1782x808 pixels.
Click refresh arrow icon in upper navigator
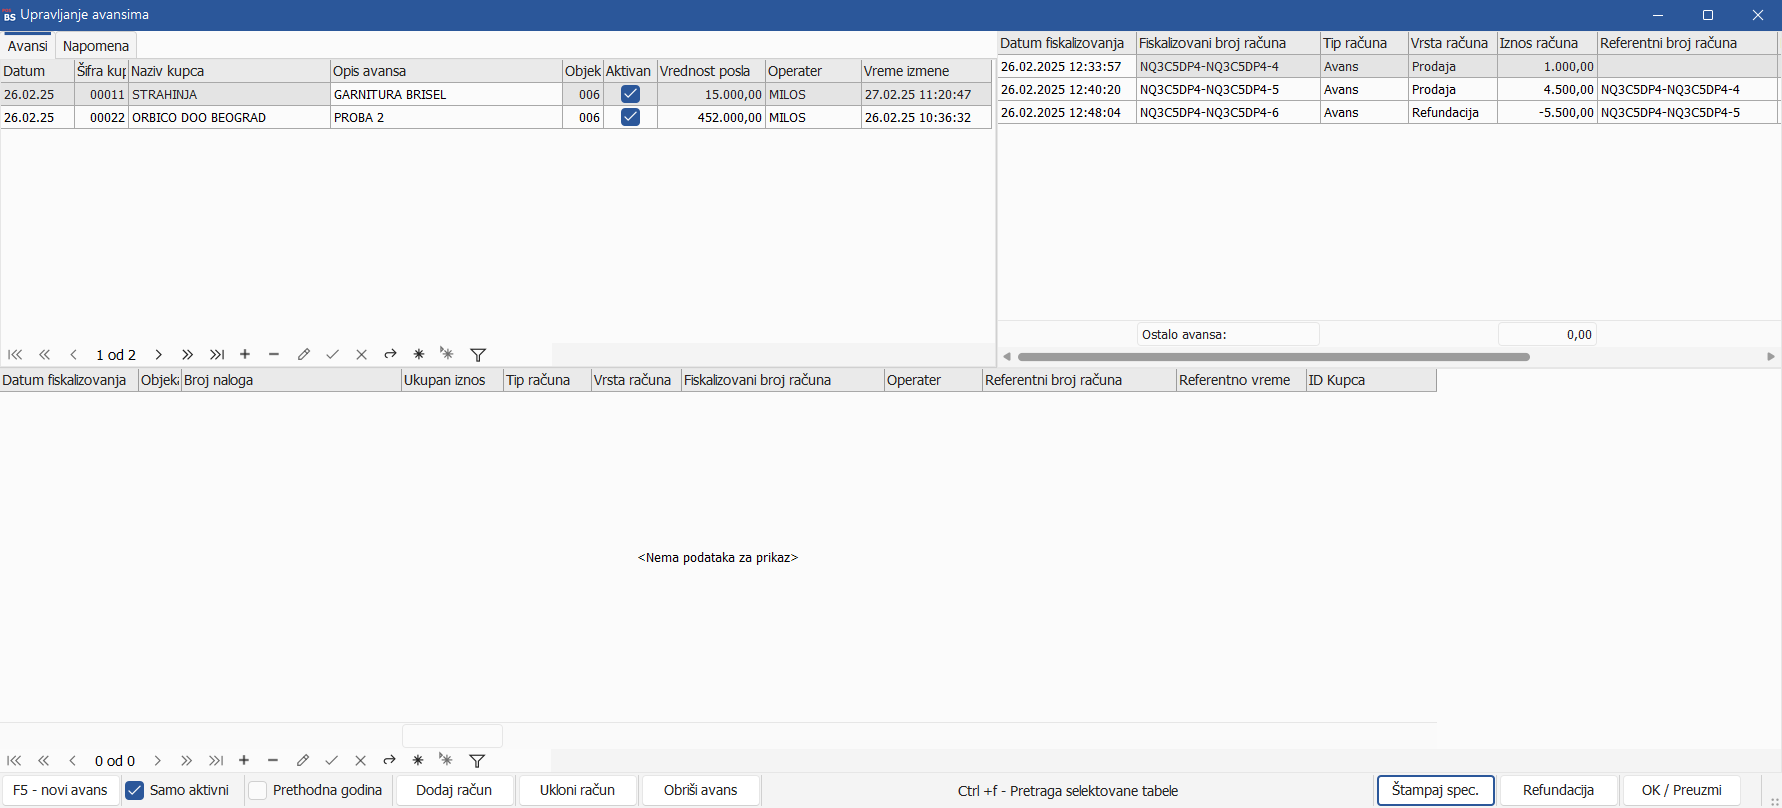(x=391, y=355)
